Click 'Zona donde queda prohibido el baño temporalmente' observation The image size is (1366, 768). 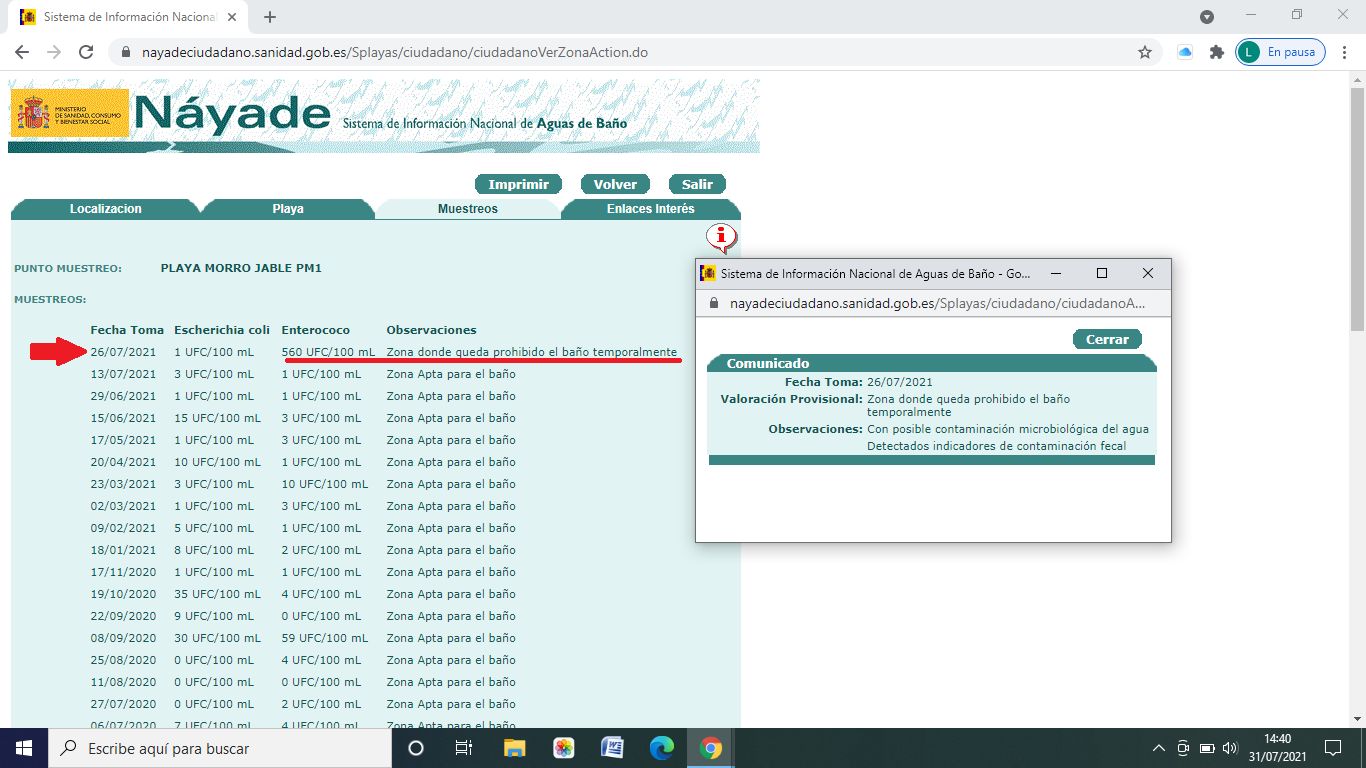point(532,352)
